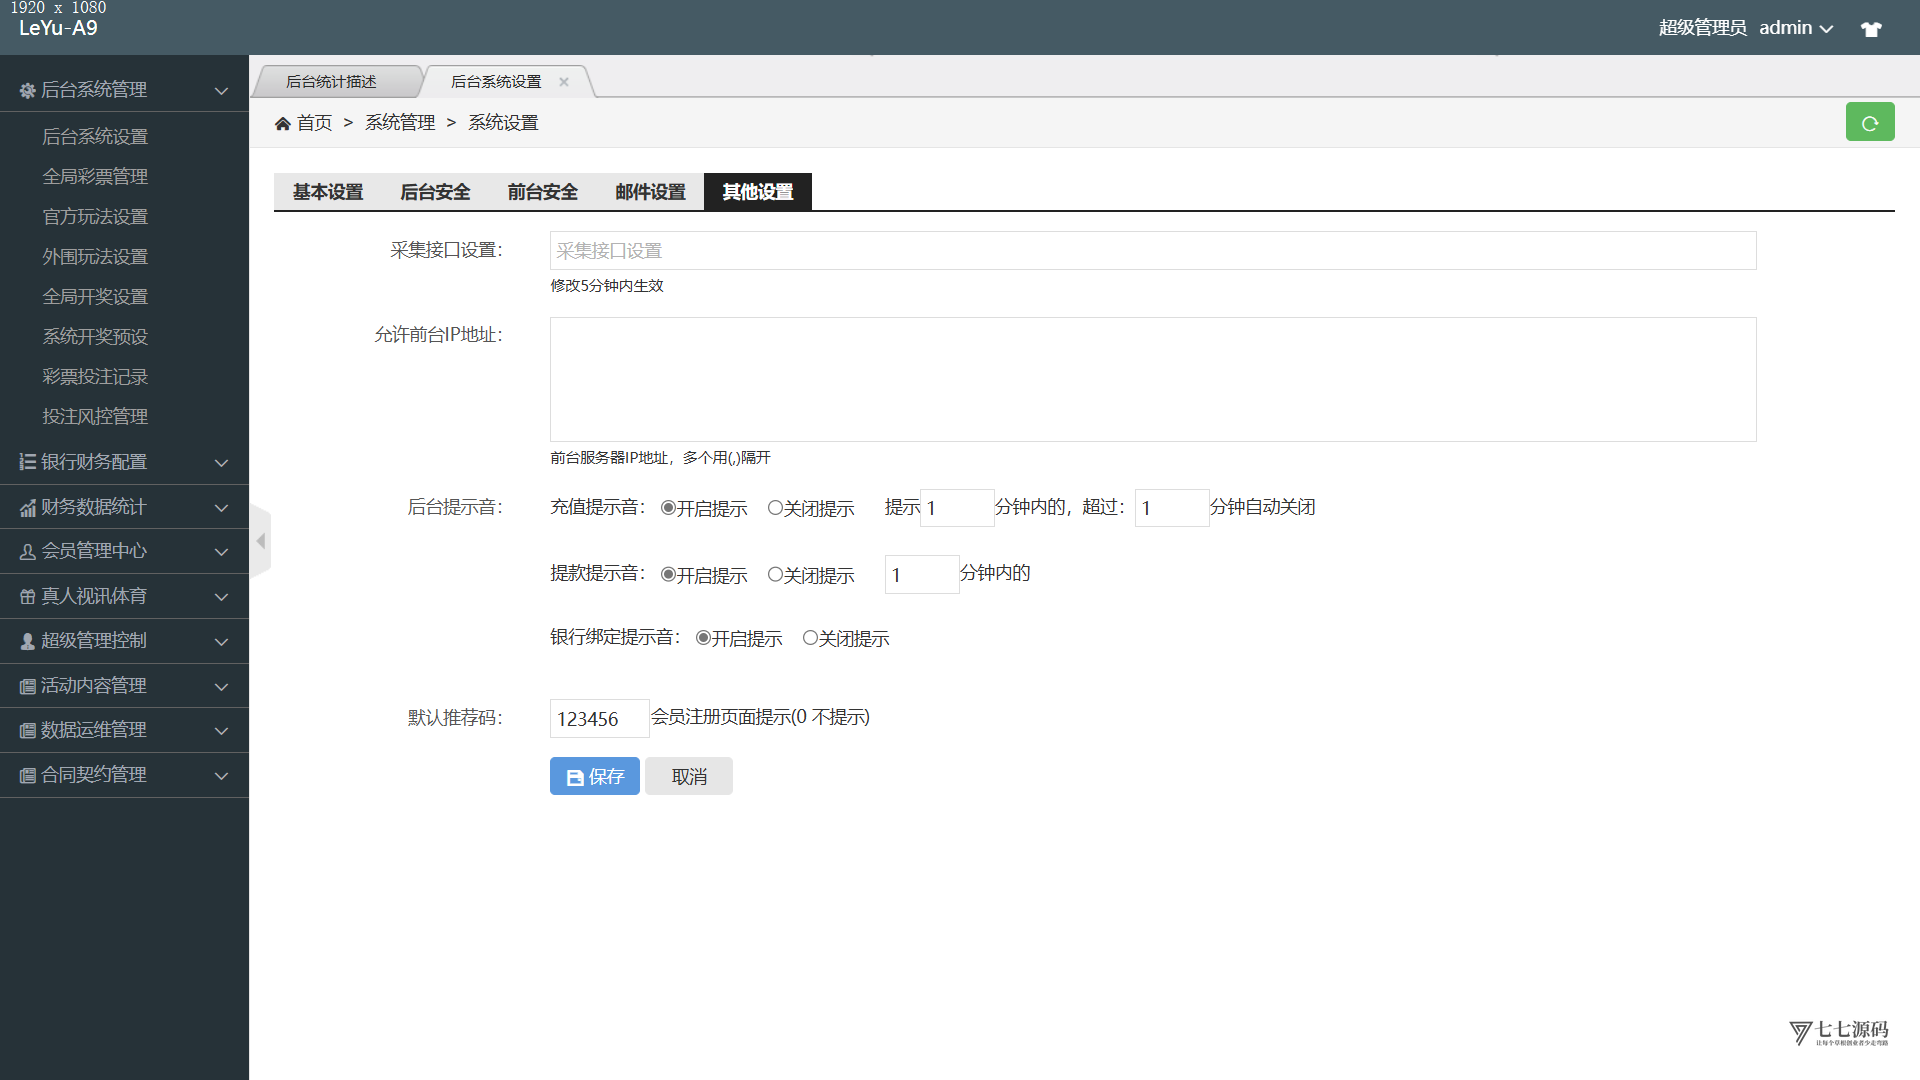Click the 采集接口设置 input field
The image size is (1920, 1080).
(x=1152, y=251)
